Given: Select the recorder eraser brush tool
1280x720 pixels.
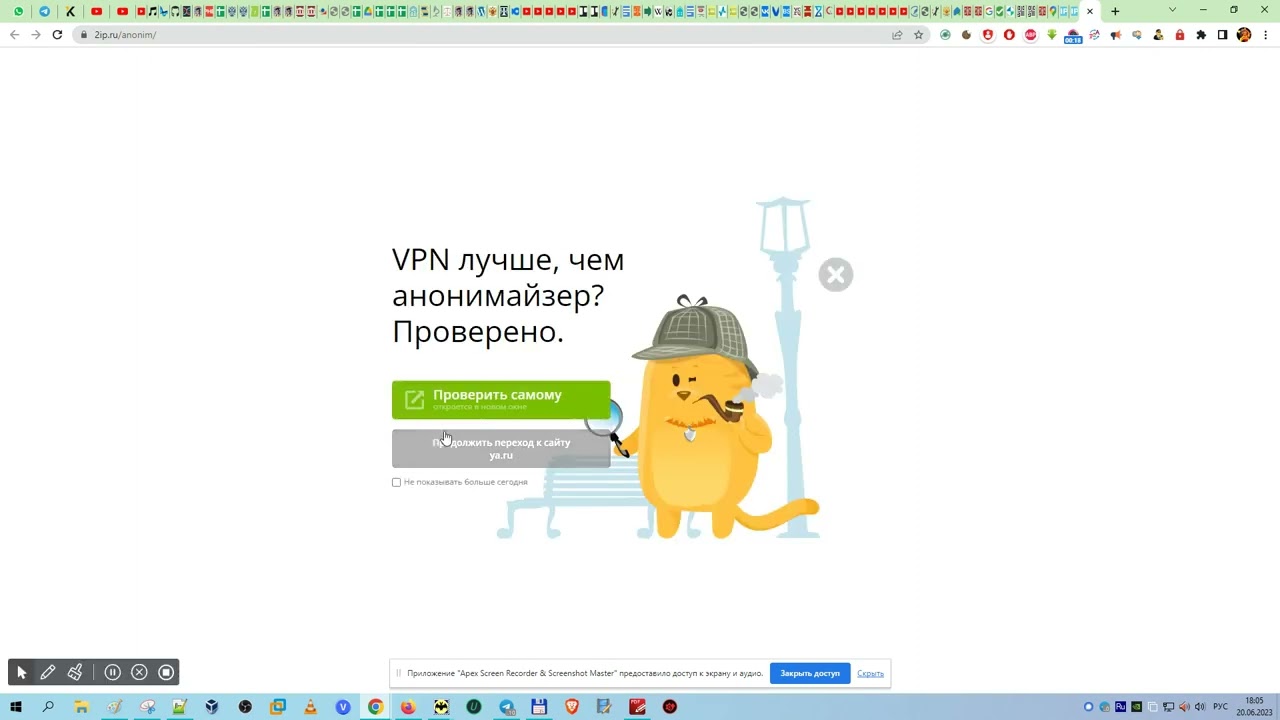Looking at the screenshot, I should [x=75, y=673].
